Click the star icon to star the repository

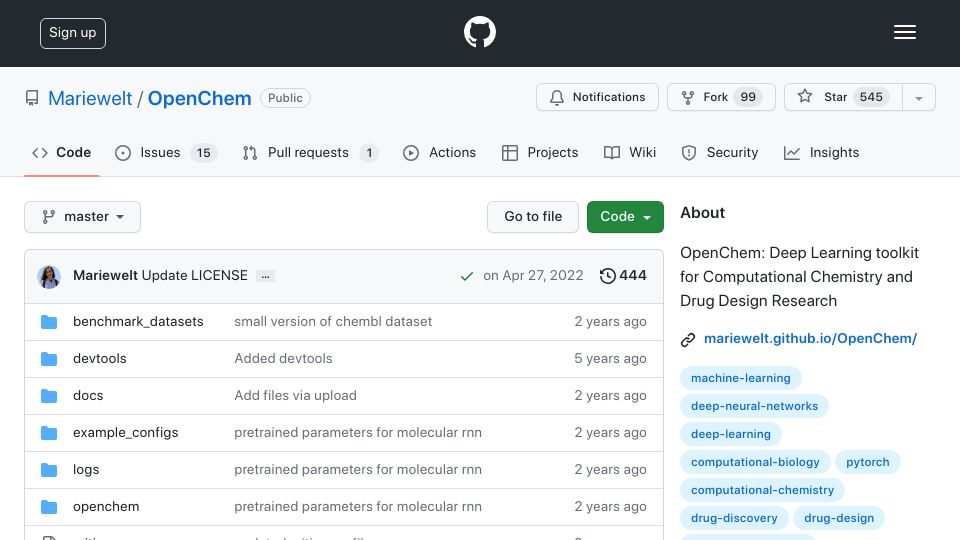[804, 96]
